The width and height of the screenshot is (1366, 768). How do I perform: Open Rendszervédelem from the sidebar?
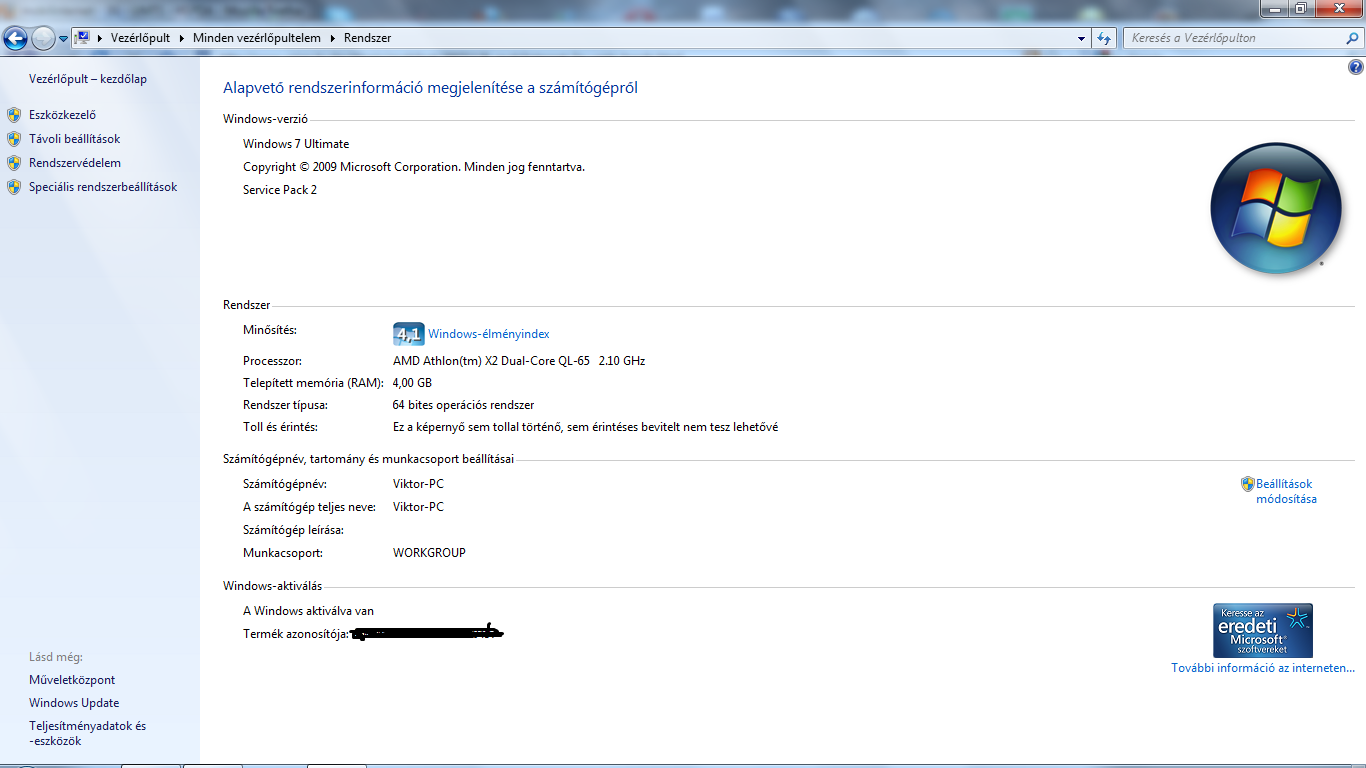tap(75, 163)
